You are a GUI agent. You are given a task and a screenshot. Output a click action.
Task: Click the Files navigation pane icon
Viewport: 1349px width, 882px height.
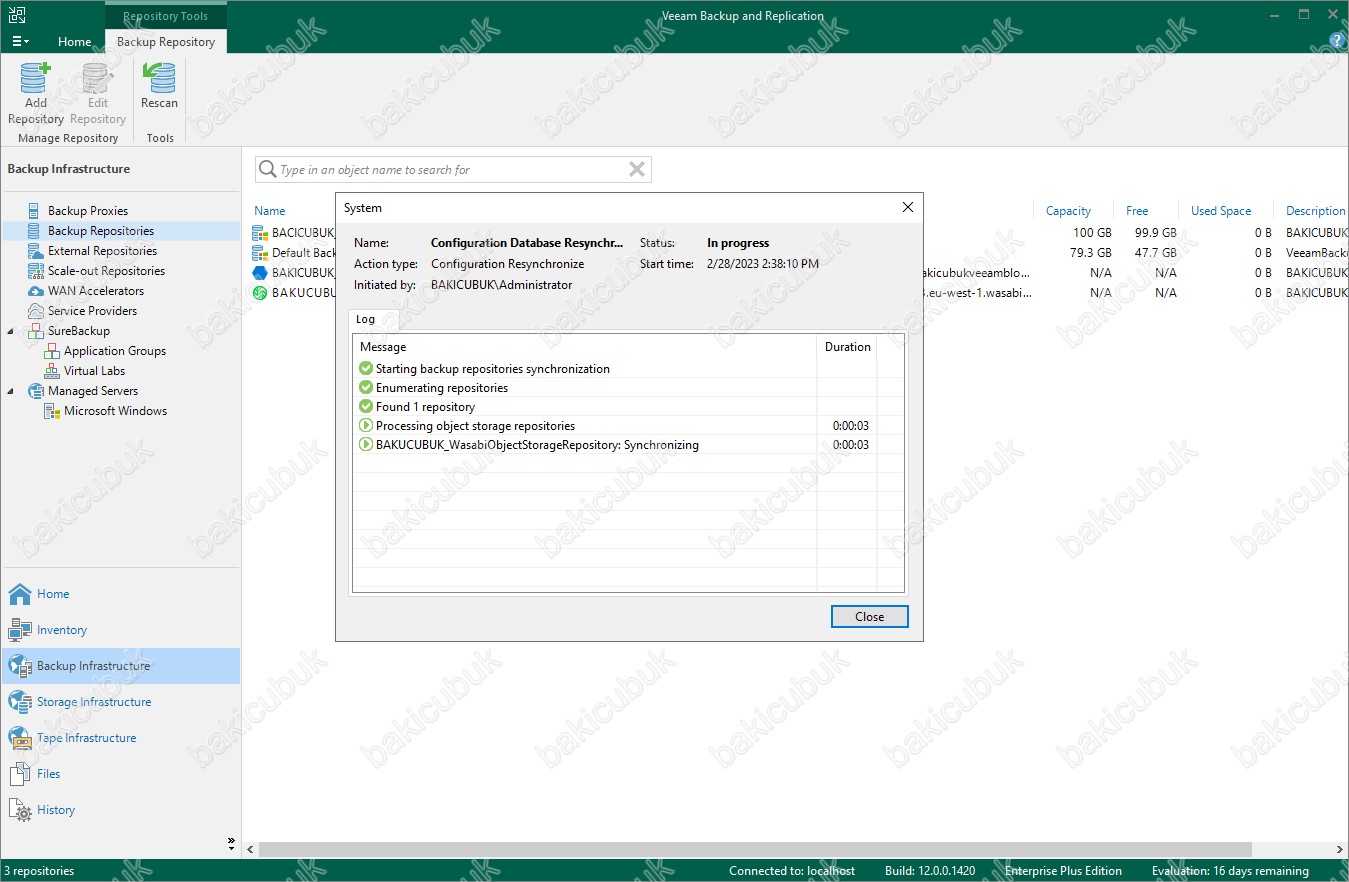coord(20,774)
